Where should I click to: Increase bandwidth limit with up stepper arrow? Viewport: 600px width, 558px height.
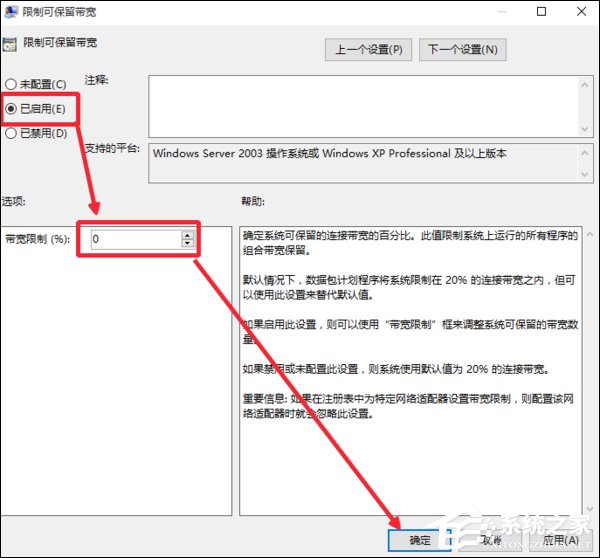[x=188, y=235]
